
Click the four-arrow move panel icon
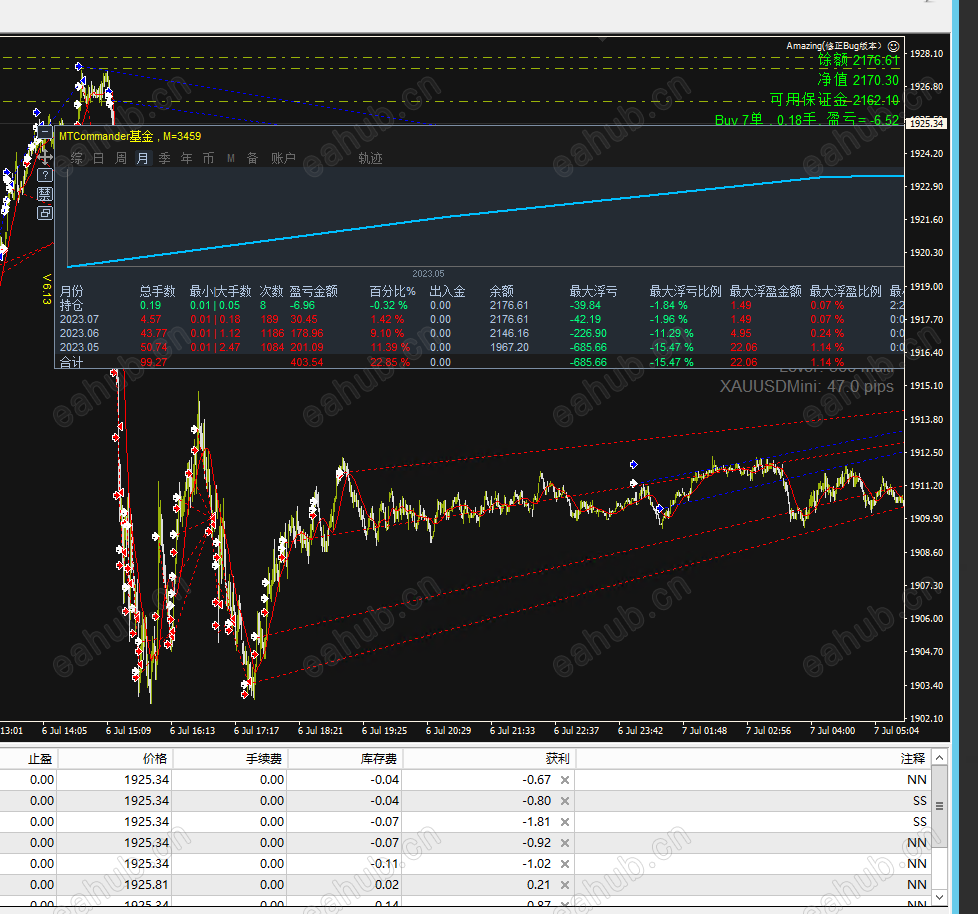45,156
